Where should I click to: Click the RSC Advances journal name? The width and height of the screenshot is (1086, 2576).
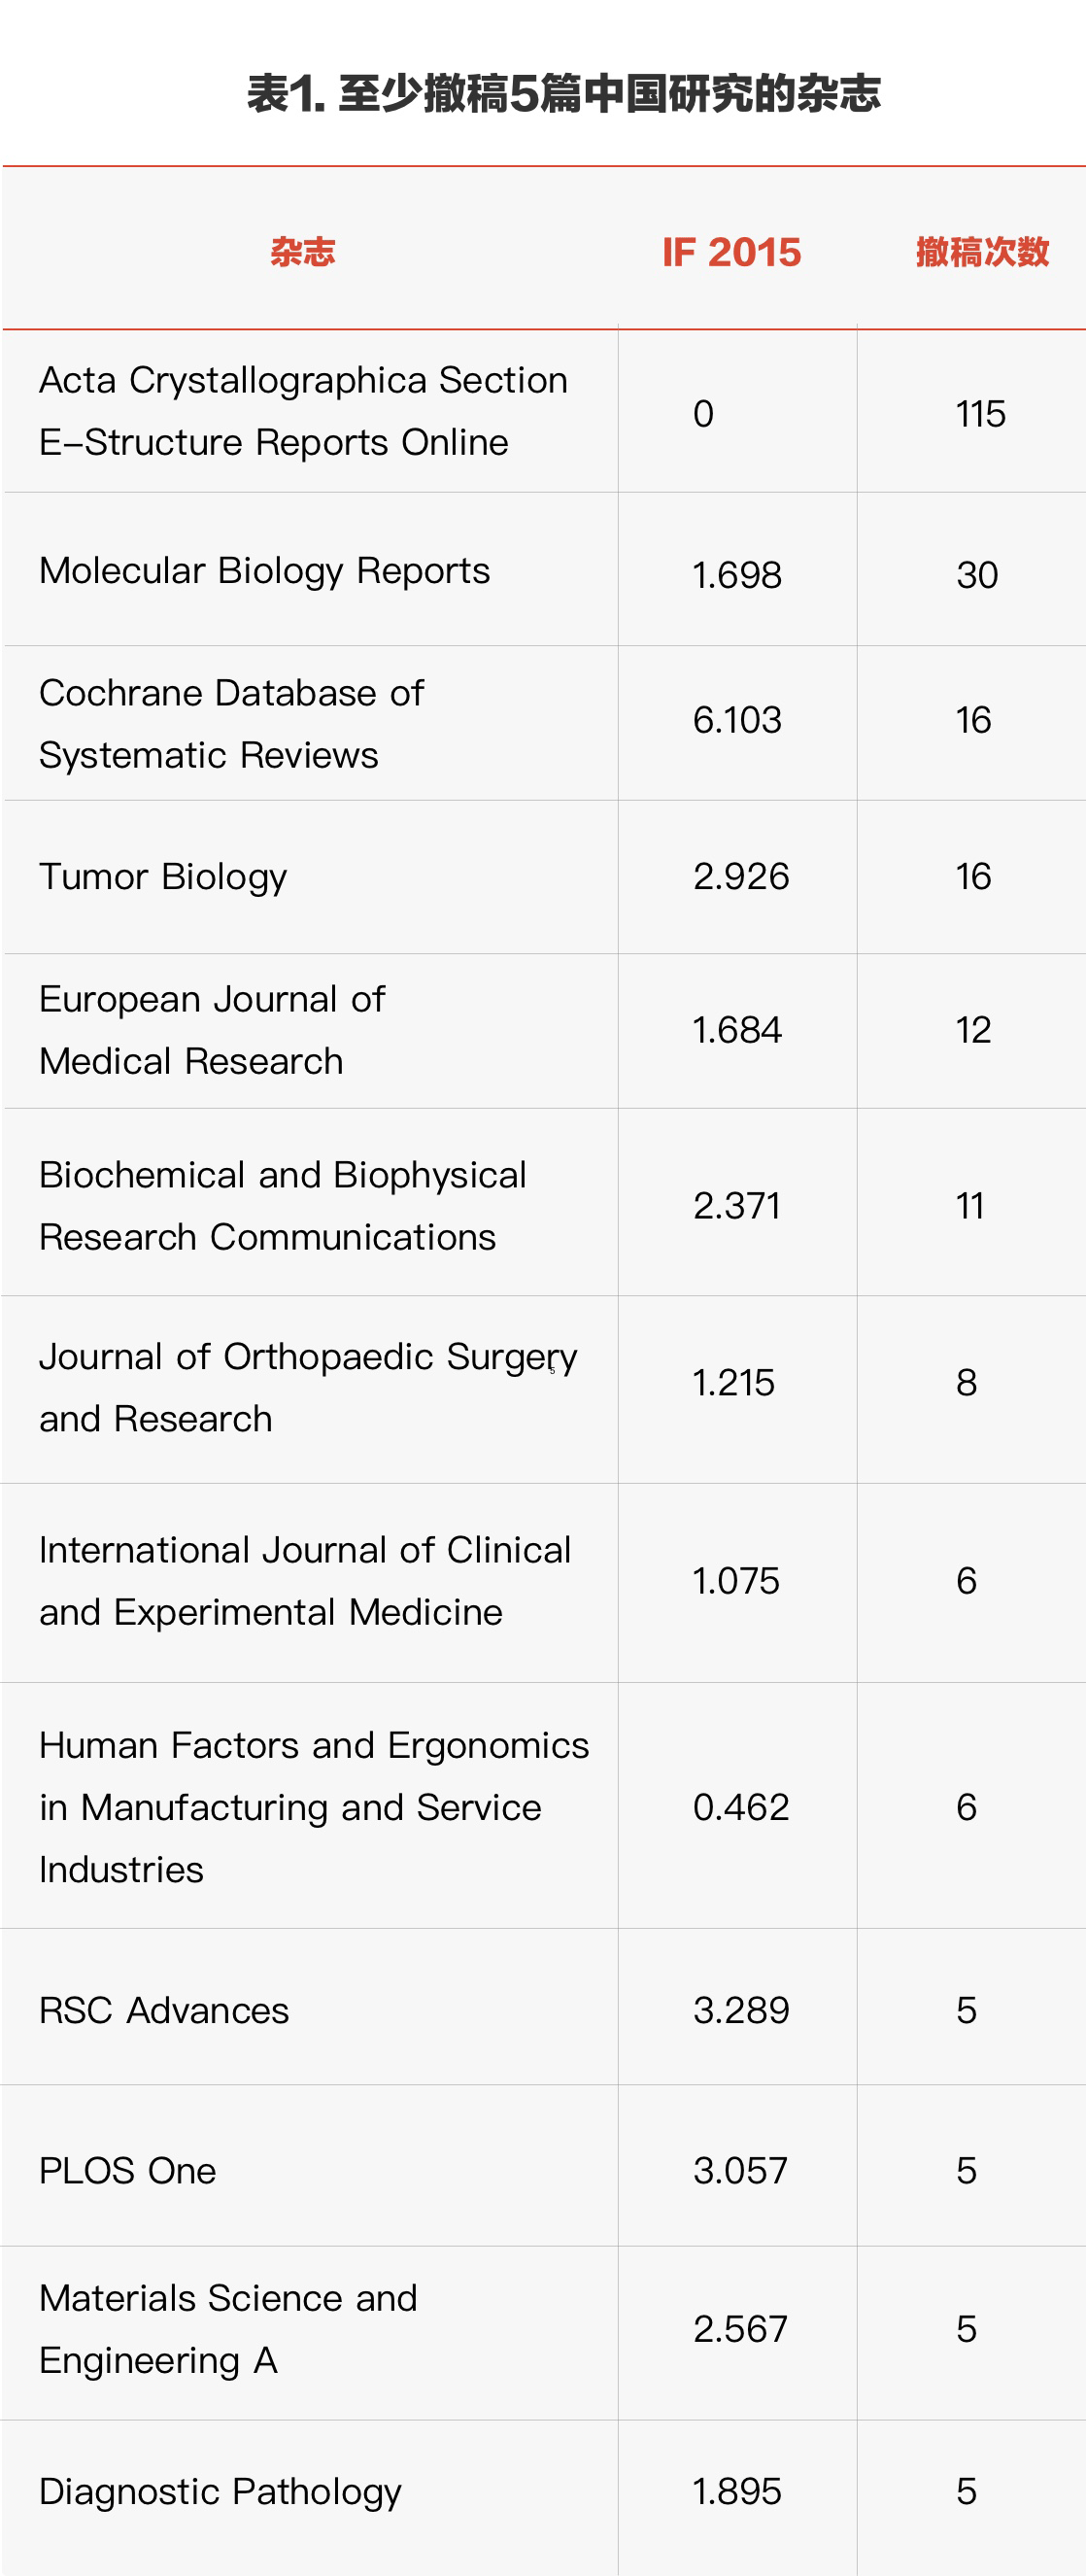(x=163, y=2010)
